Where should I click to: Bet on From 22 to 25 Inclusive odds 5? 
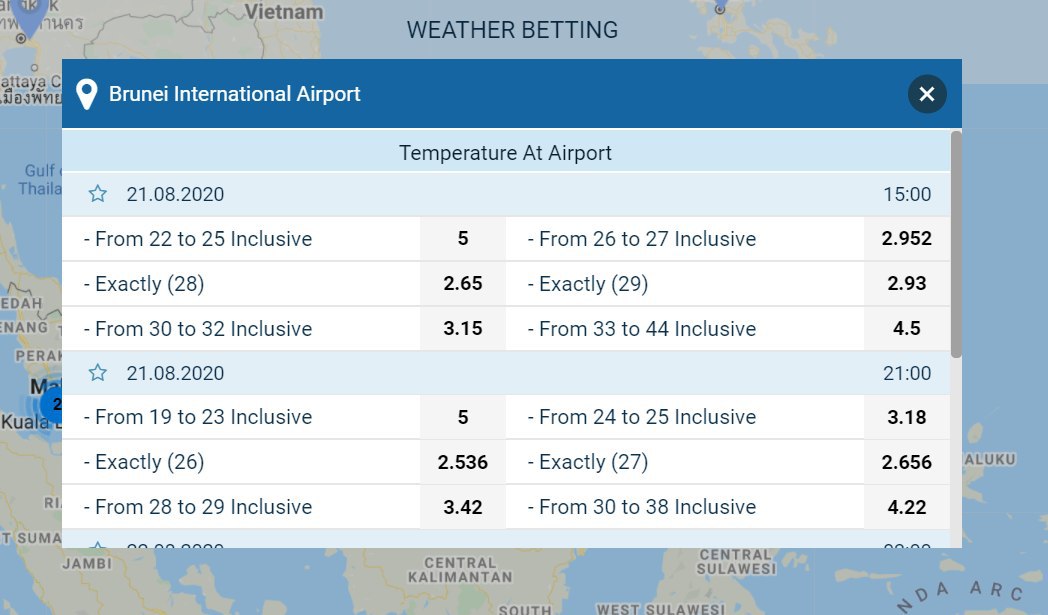(463, 239)
